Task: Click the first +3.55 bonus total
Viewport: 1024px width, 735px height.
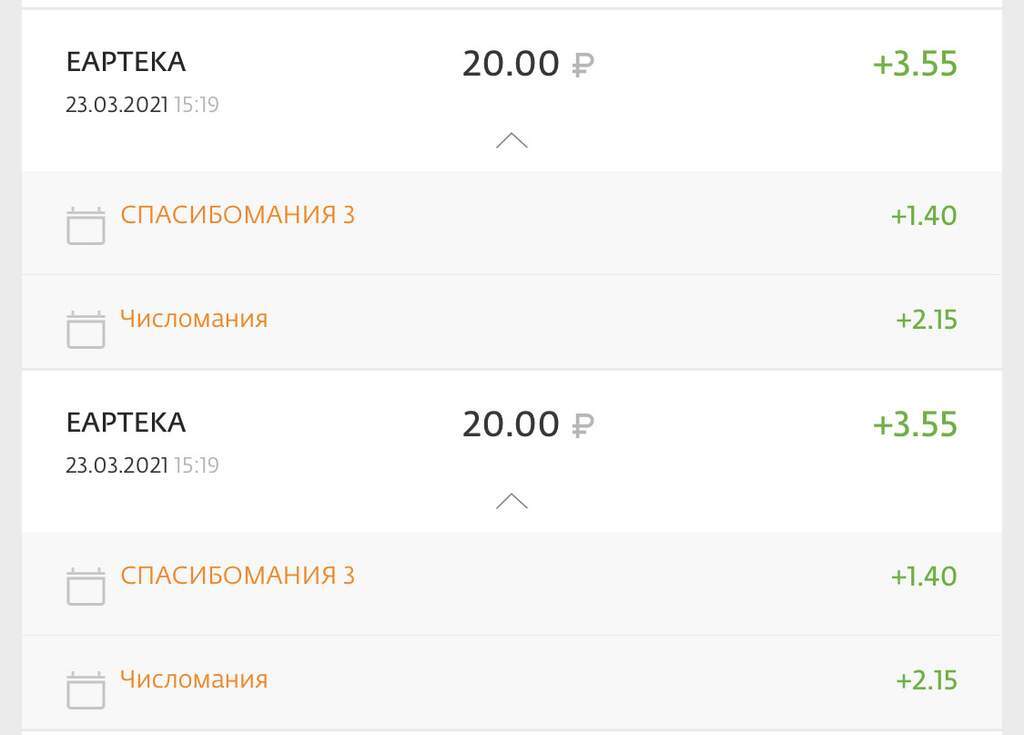Action: click(915, 64)
